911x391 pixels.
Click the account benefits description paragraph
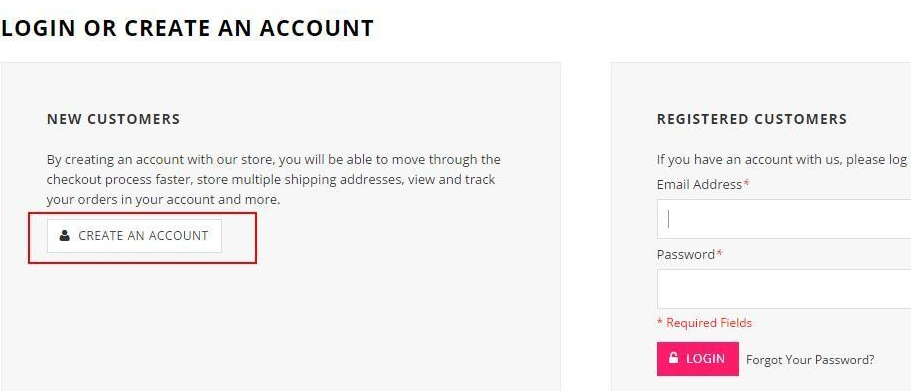(x=274, y=180)
